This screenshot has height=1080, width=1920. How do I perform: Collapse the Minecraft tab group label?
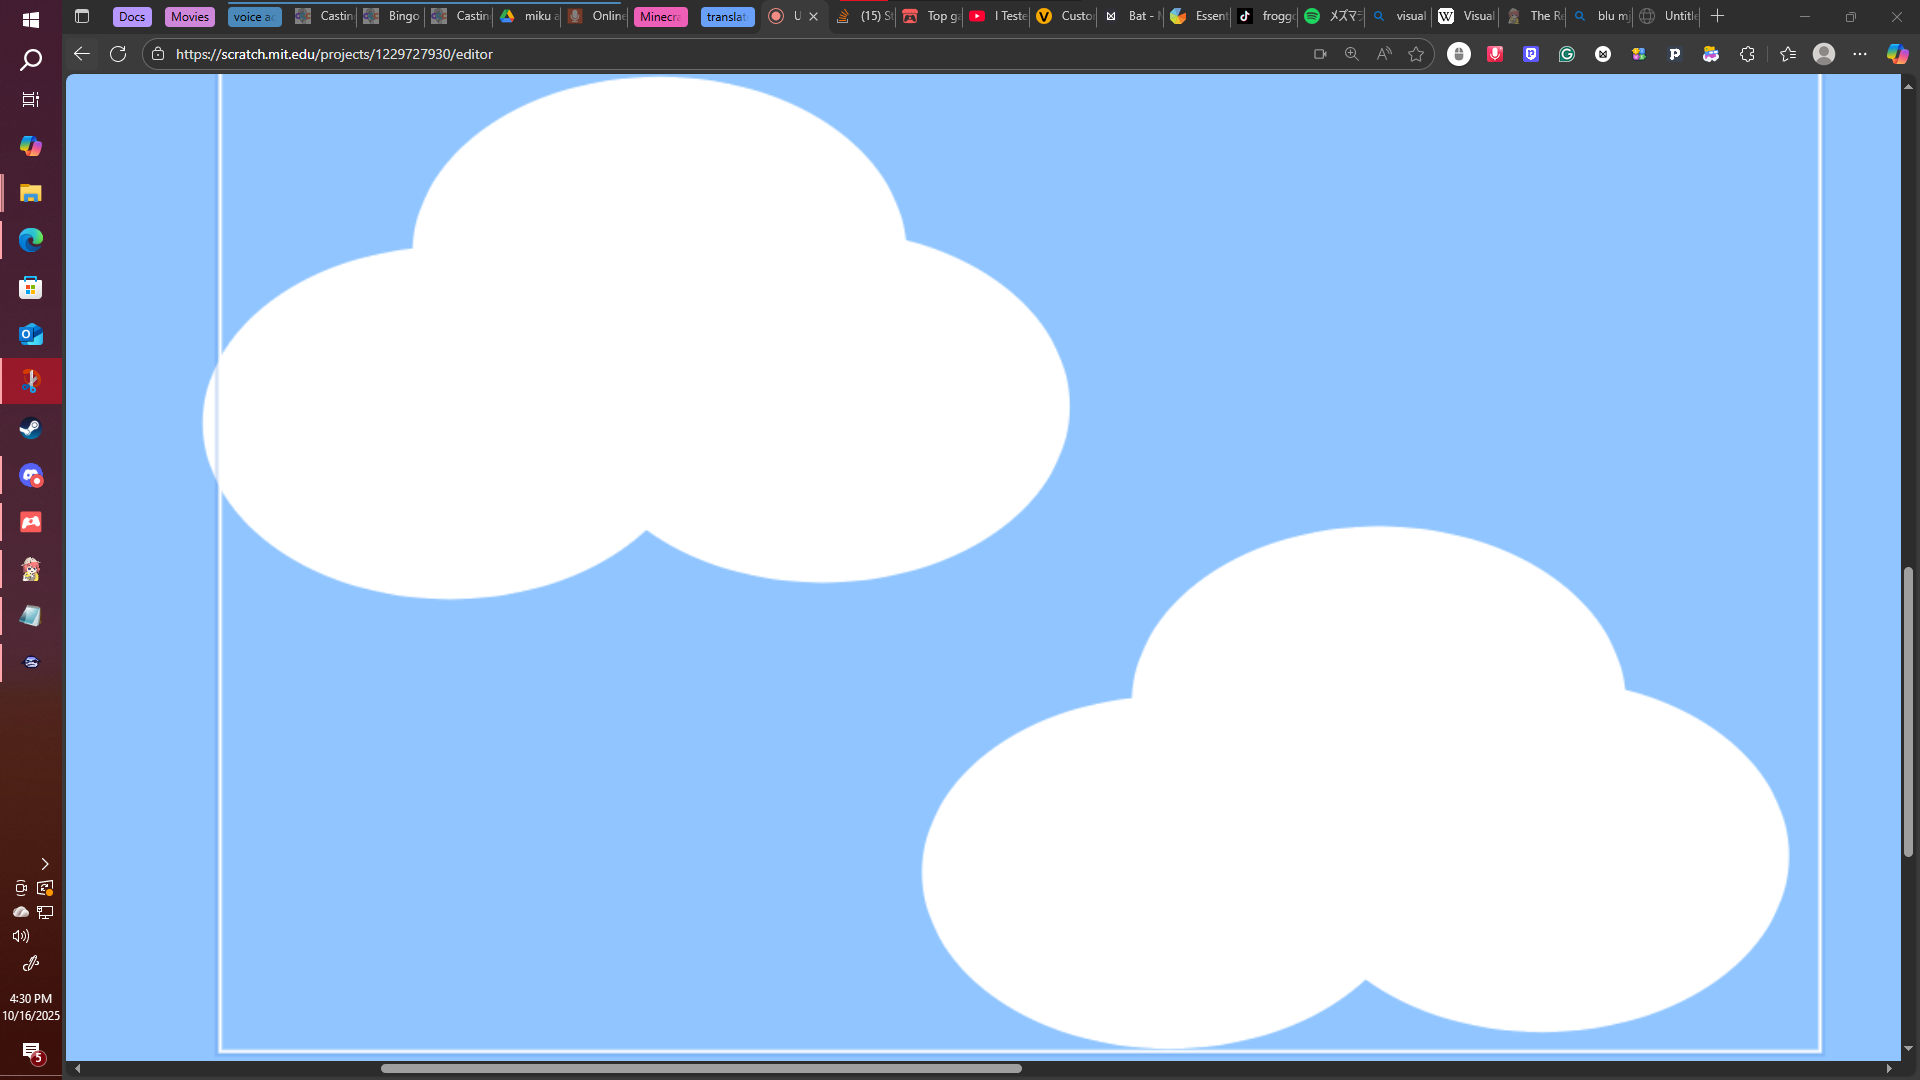[660, 16]
